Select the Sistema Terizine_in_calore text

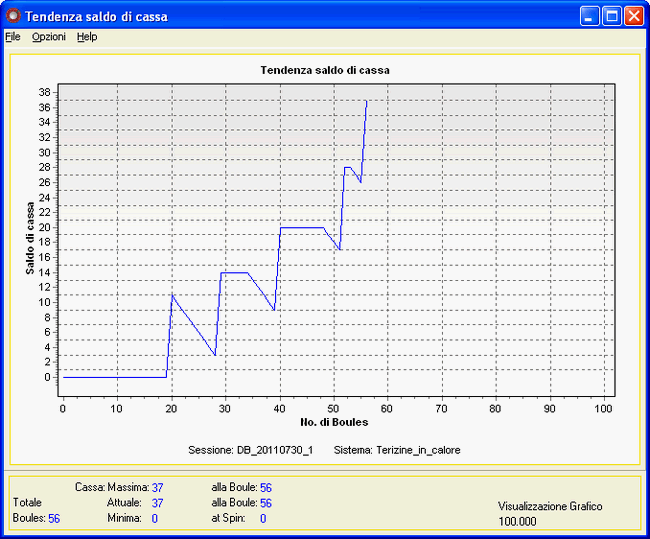pos(397,450)
